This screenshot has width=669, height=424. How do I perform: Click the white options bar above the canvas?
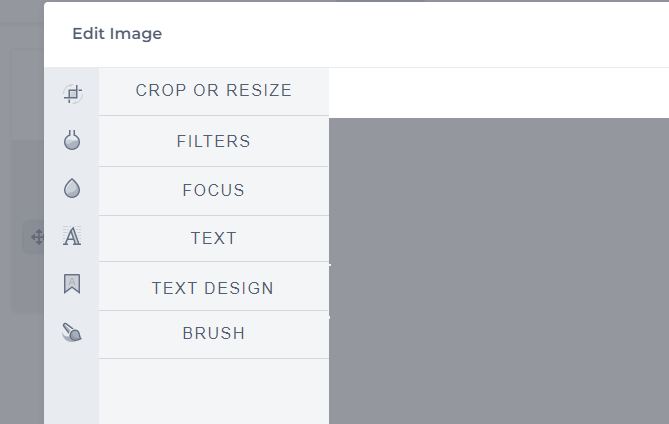pyautogui.click(x=499, y=93)
